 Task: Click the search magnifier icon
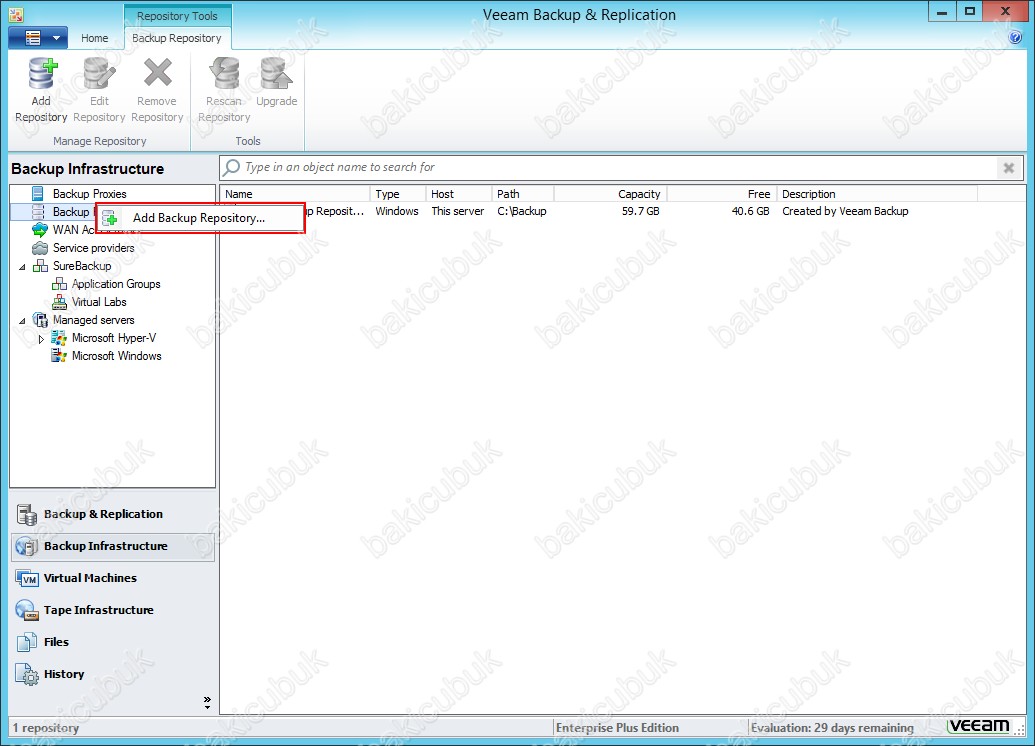coord(232,168)
